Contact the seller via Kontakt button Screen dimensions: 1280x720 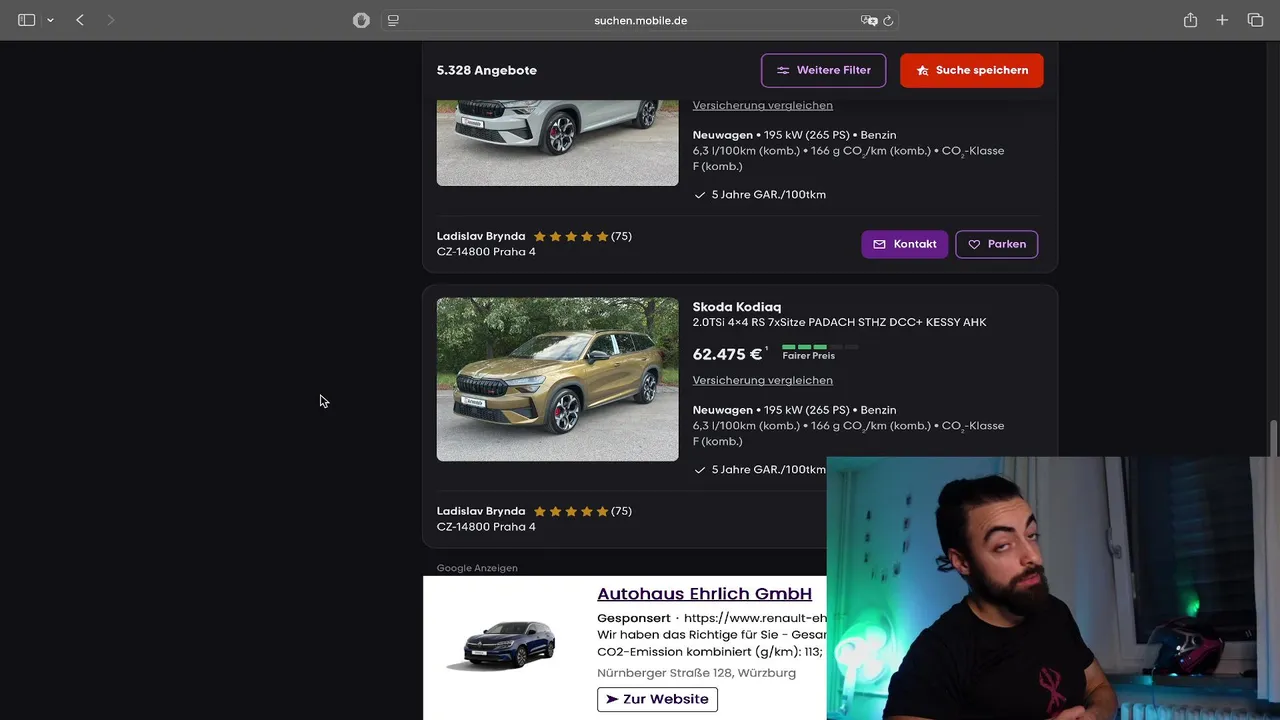click(904, 244)
